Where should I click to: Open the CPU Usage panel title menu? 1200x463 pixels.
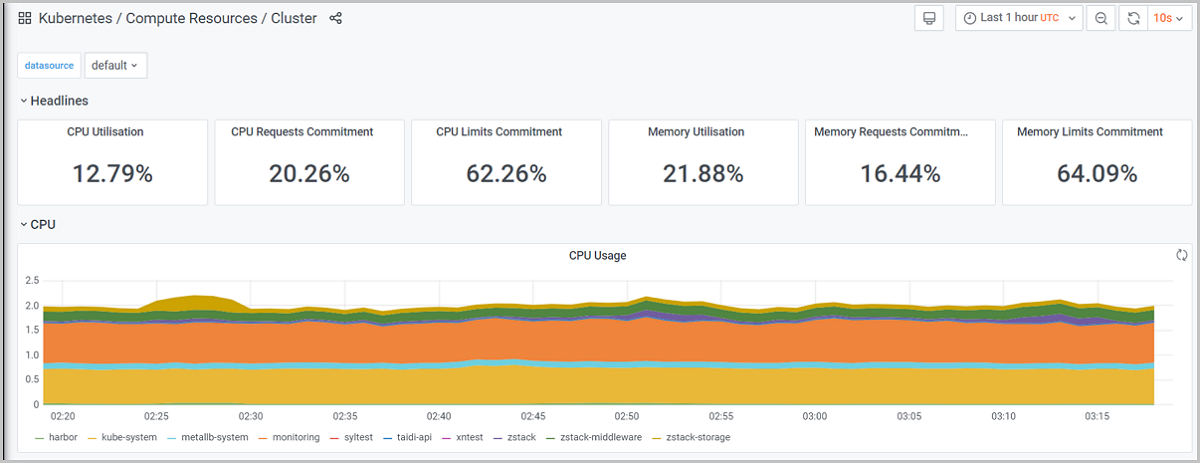[x=597, y=255]
